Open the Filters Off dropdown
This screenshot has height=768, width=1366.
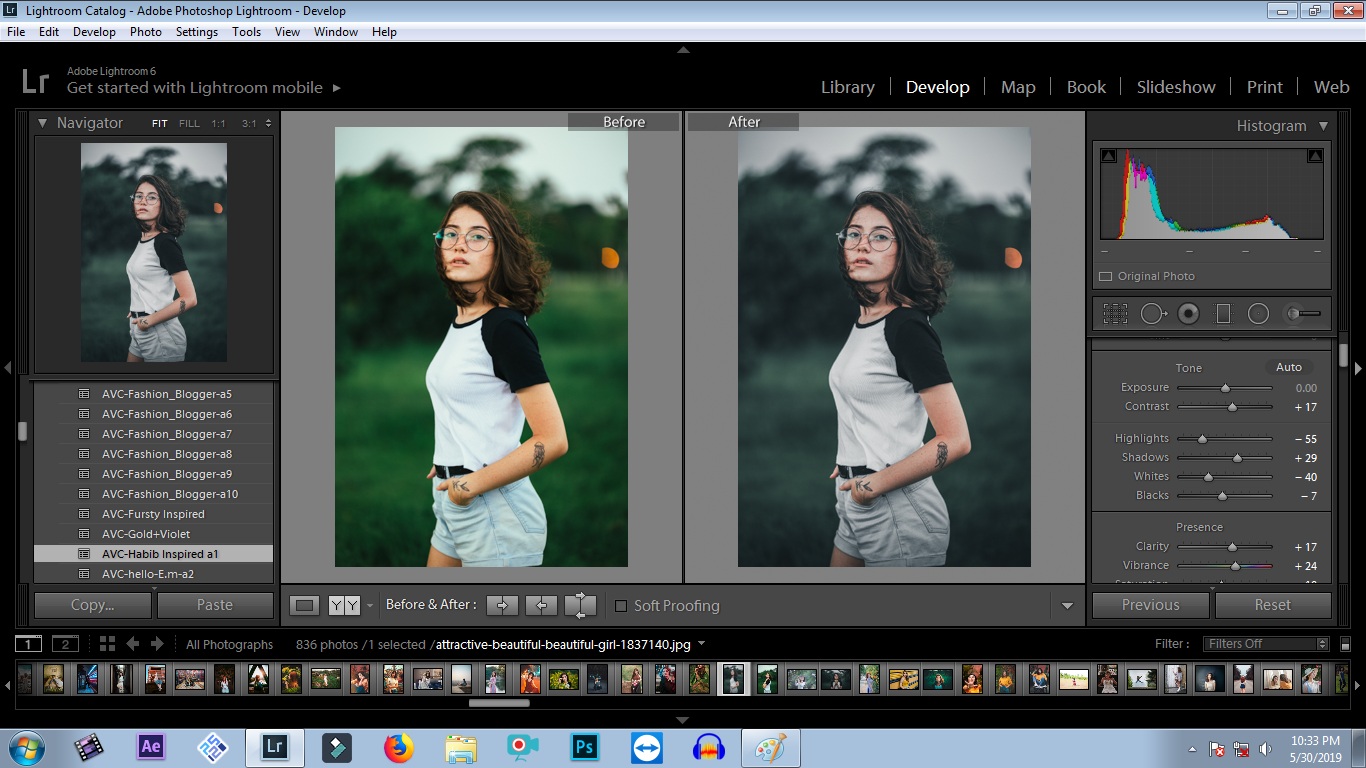[1267, 644]
